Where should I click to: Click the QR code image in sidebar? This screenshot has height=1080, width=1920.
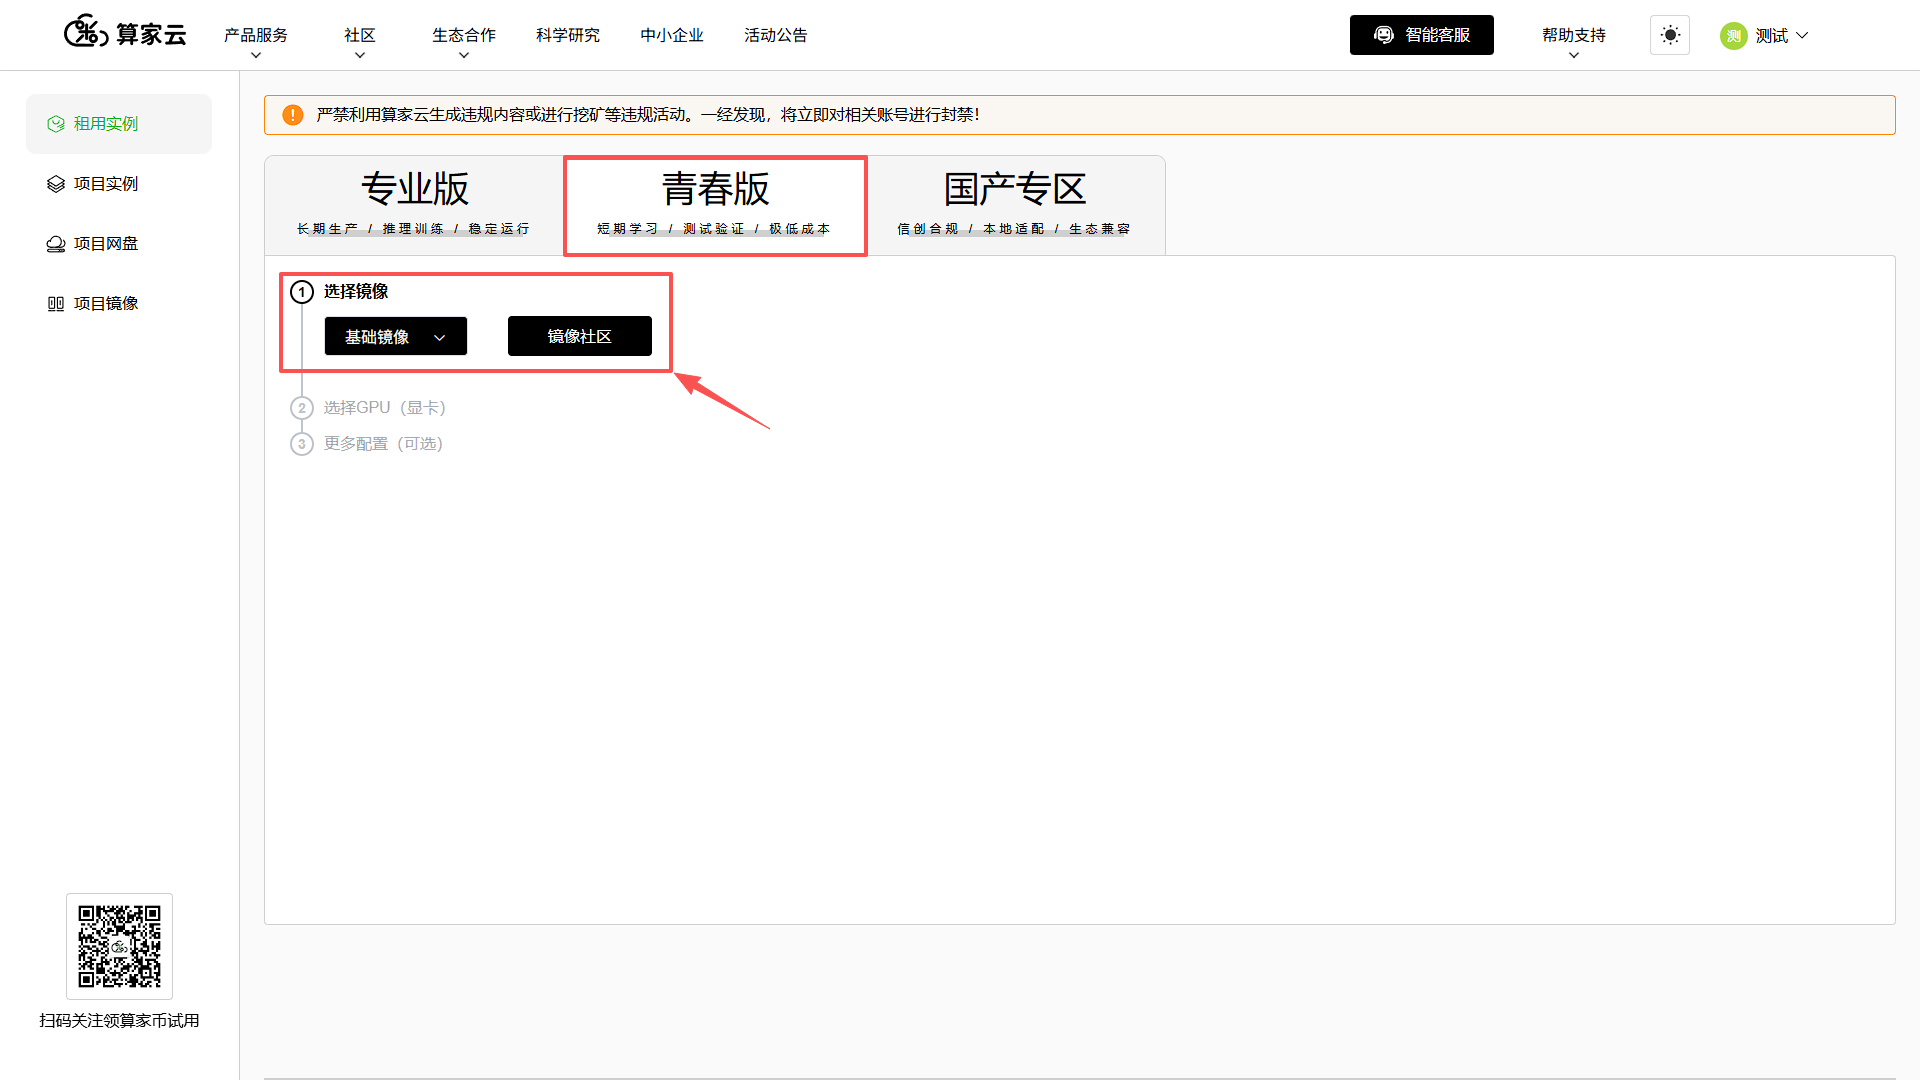pos(119,946)
